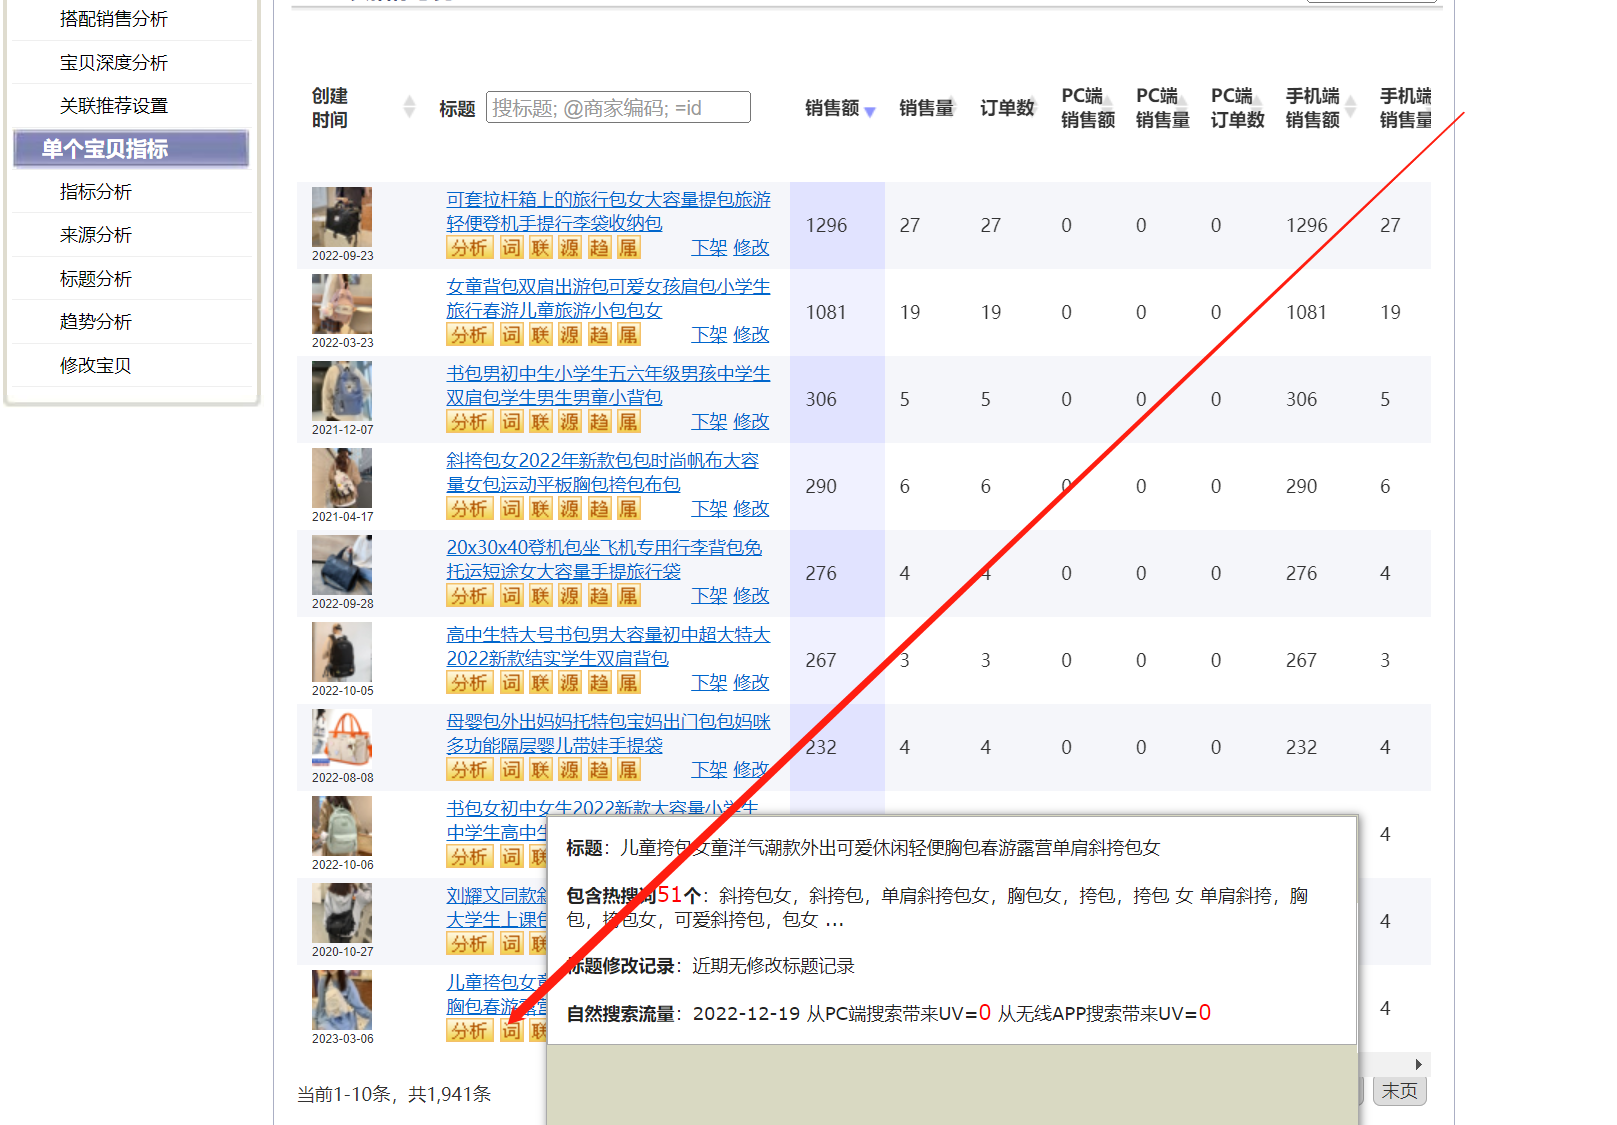Open the 2022-08-08 diaper bag product thumbnail

point(342,738)
